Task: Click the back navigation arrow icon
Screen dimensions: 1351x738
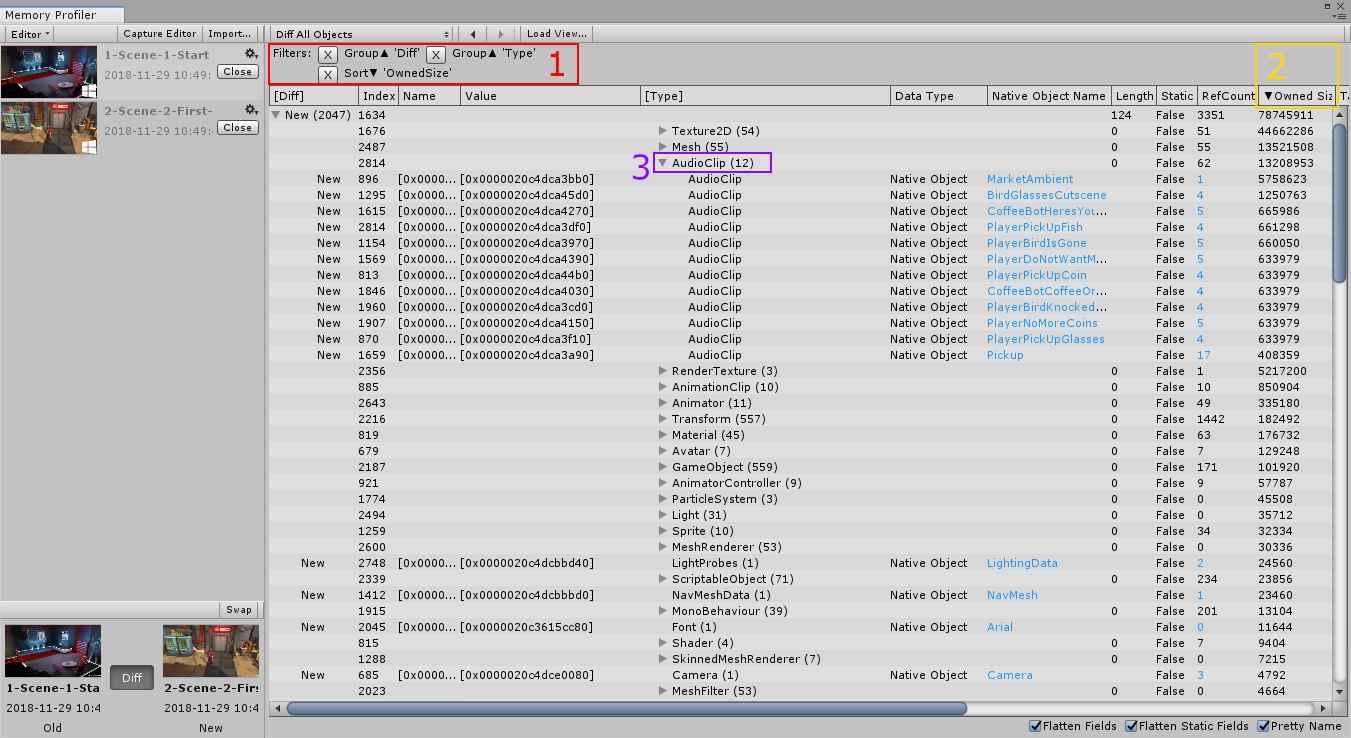Action: pyautogui.click(x=471, y=33)
